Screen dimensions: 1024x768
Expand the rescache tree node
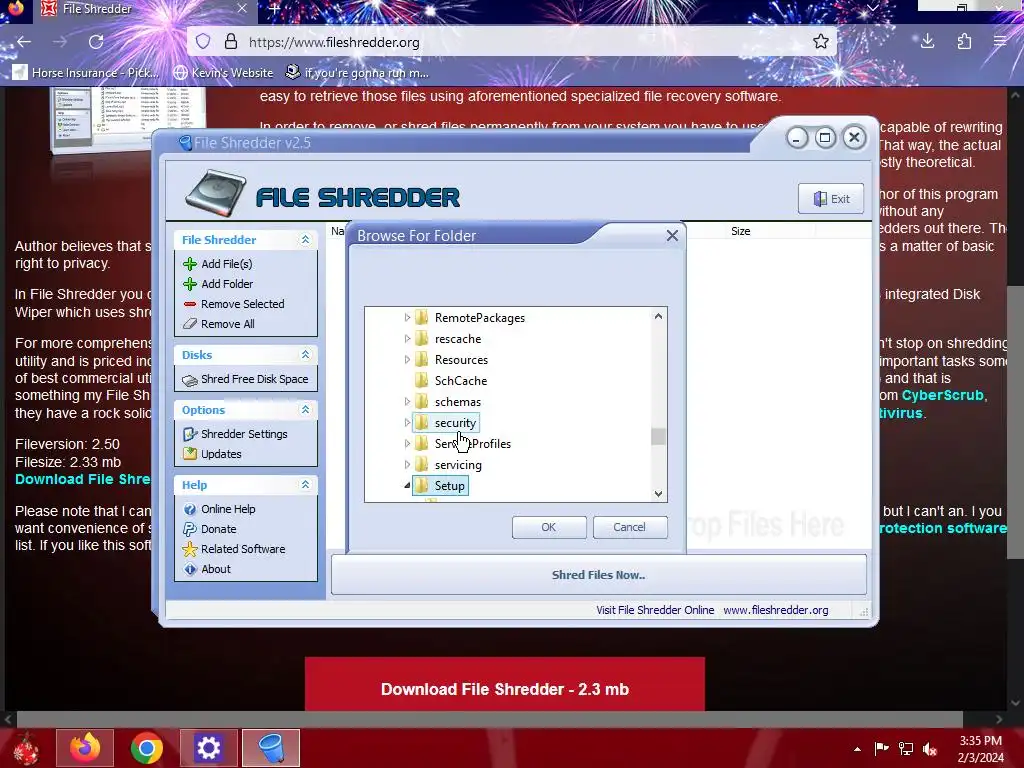(x=407, y=339)
